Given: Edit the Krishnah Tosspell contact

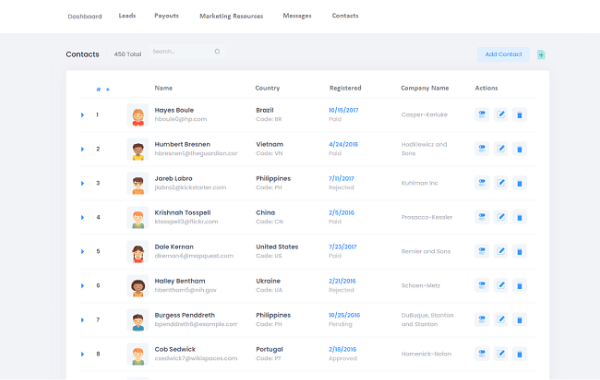Looking at the screenshot, I should click(x=501, y=217).
